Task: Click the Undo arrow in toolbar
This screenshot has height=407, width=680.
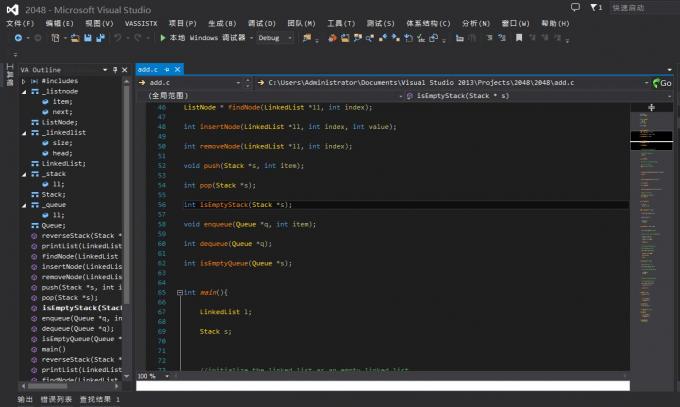Action: tap(118, 38)
